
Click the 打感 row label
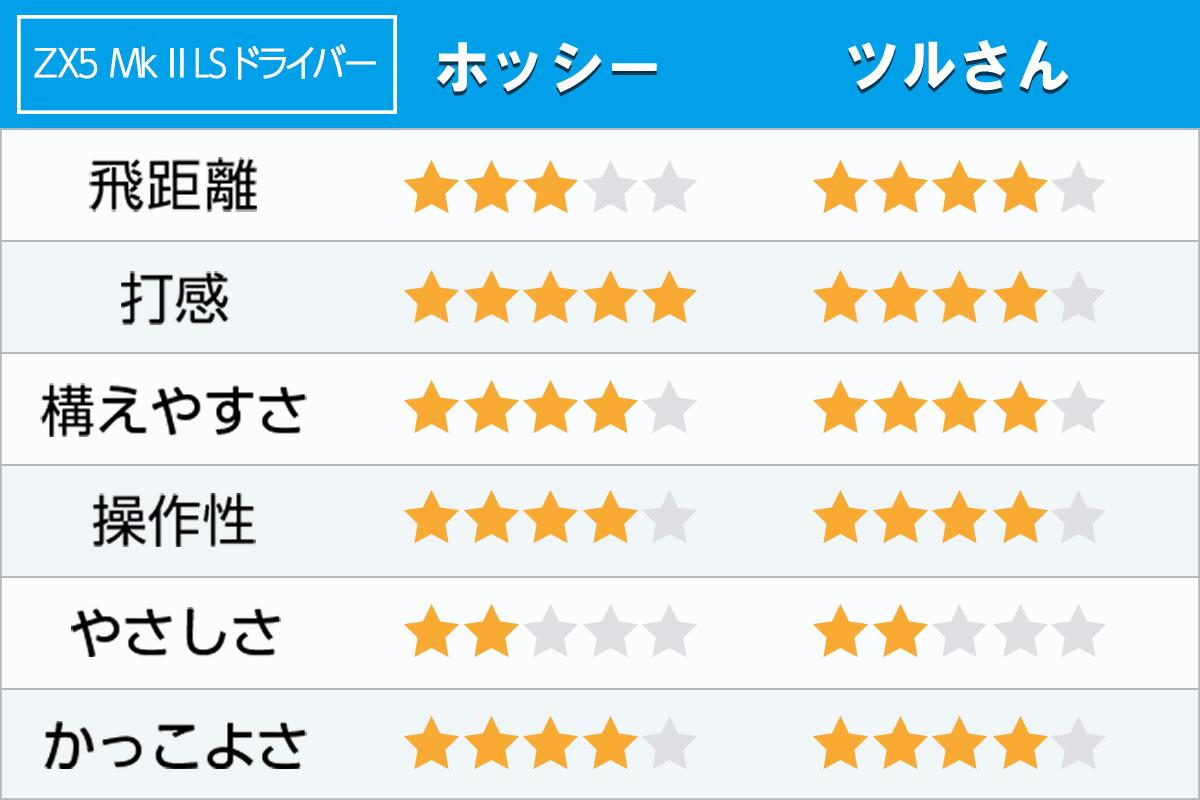174,298
